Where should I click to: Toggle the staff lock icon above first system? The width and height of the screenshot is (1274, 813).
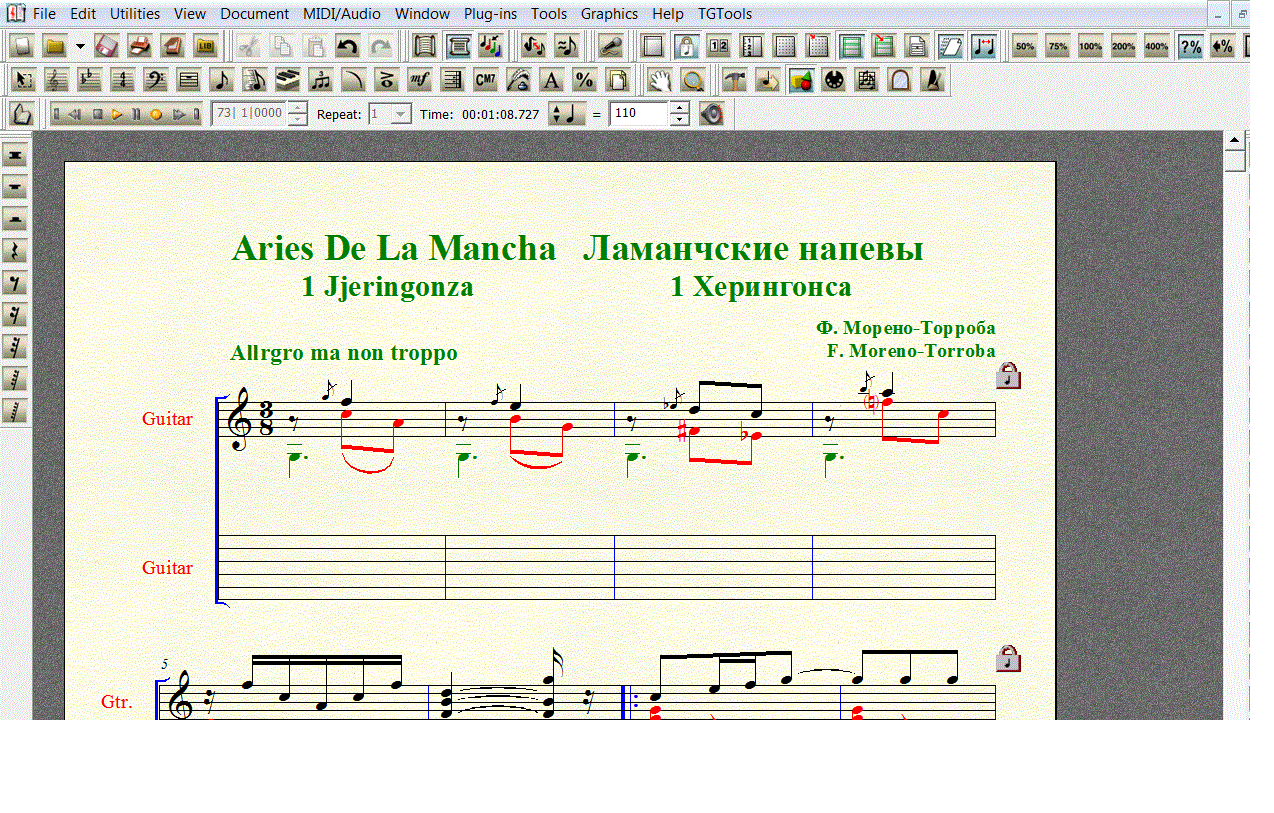tap(1008, 376)
